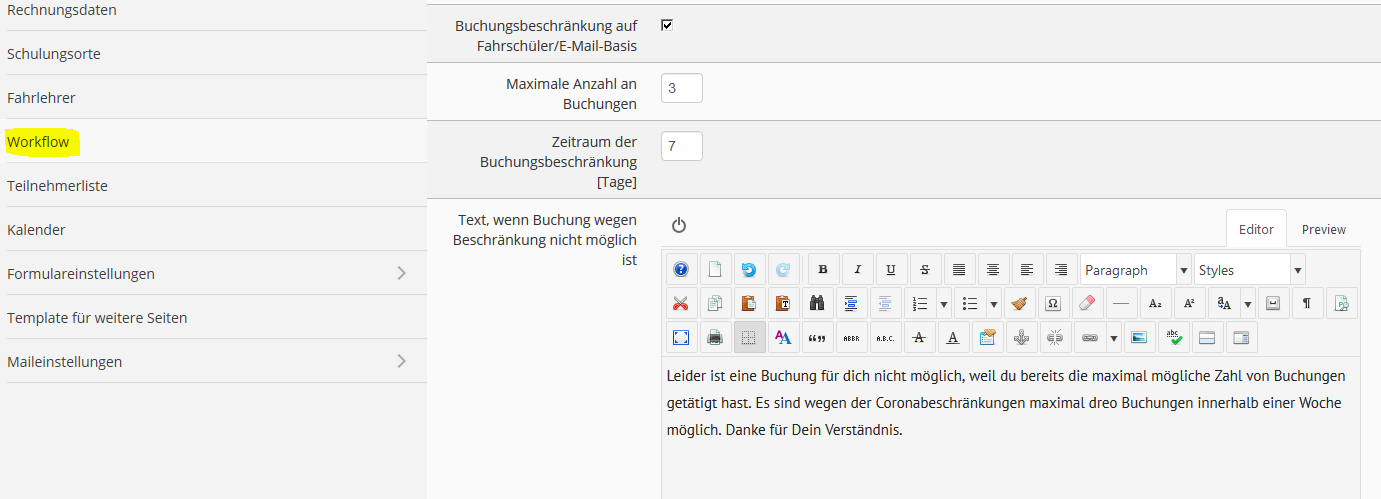
Task: Open Find with the binoculars icon
Action: tap(817, 304)
